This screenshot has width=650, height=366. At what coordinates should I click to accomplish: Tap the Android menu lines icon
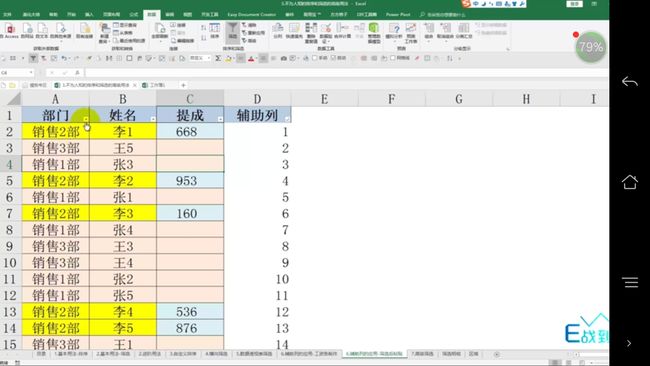pos(629,282)
